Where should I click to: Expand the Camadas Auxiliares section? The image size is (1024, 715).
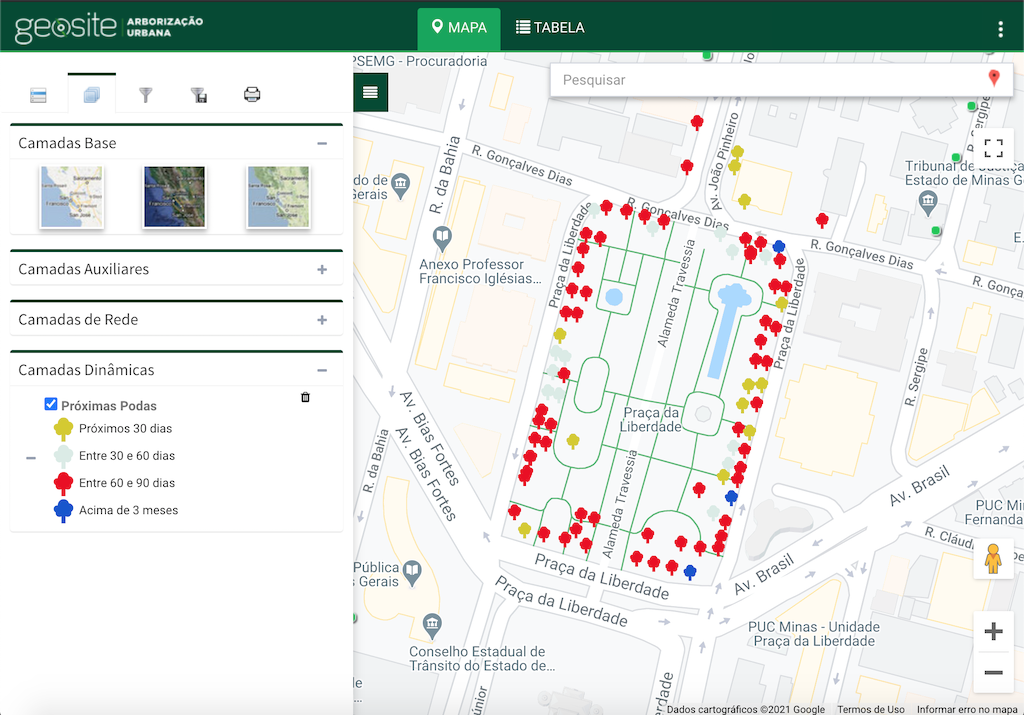(x=322, y=269)
